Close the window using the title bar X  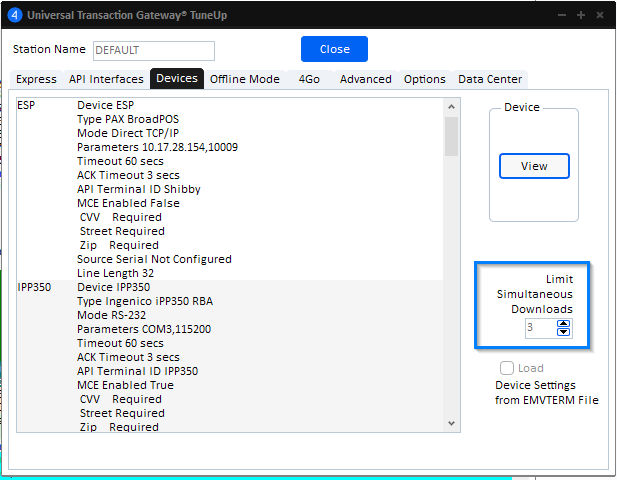(600, 16)
